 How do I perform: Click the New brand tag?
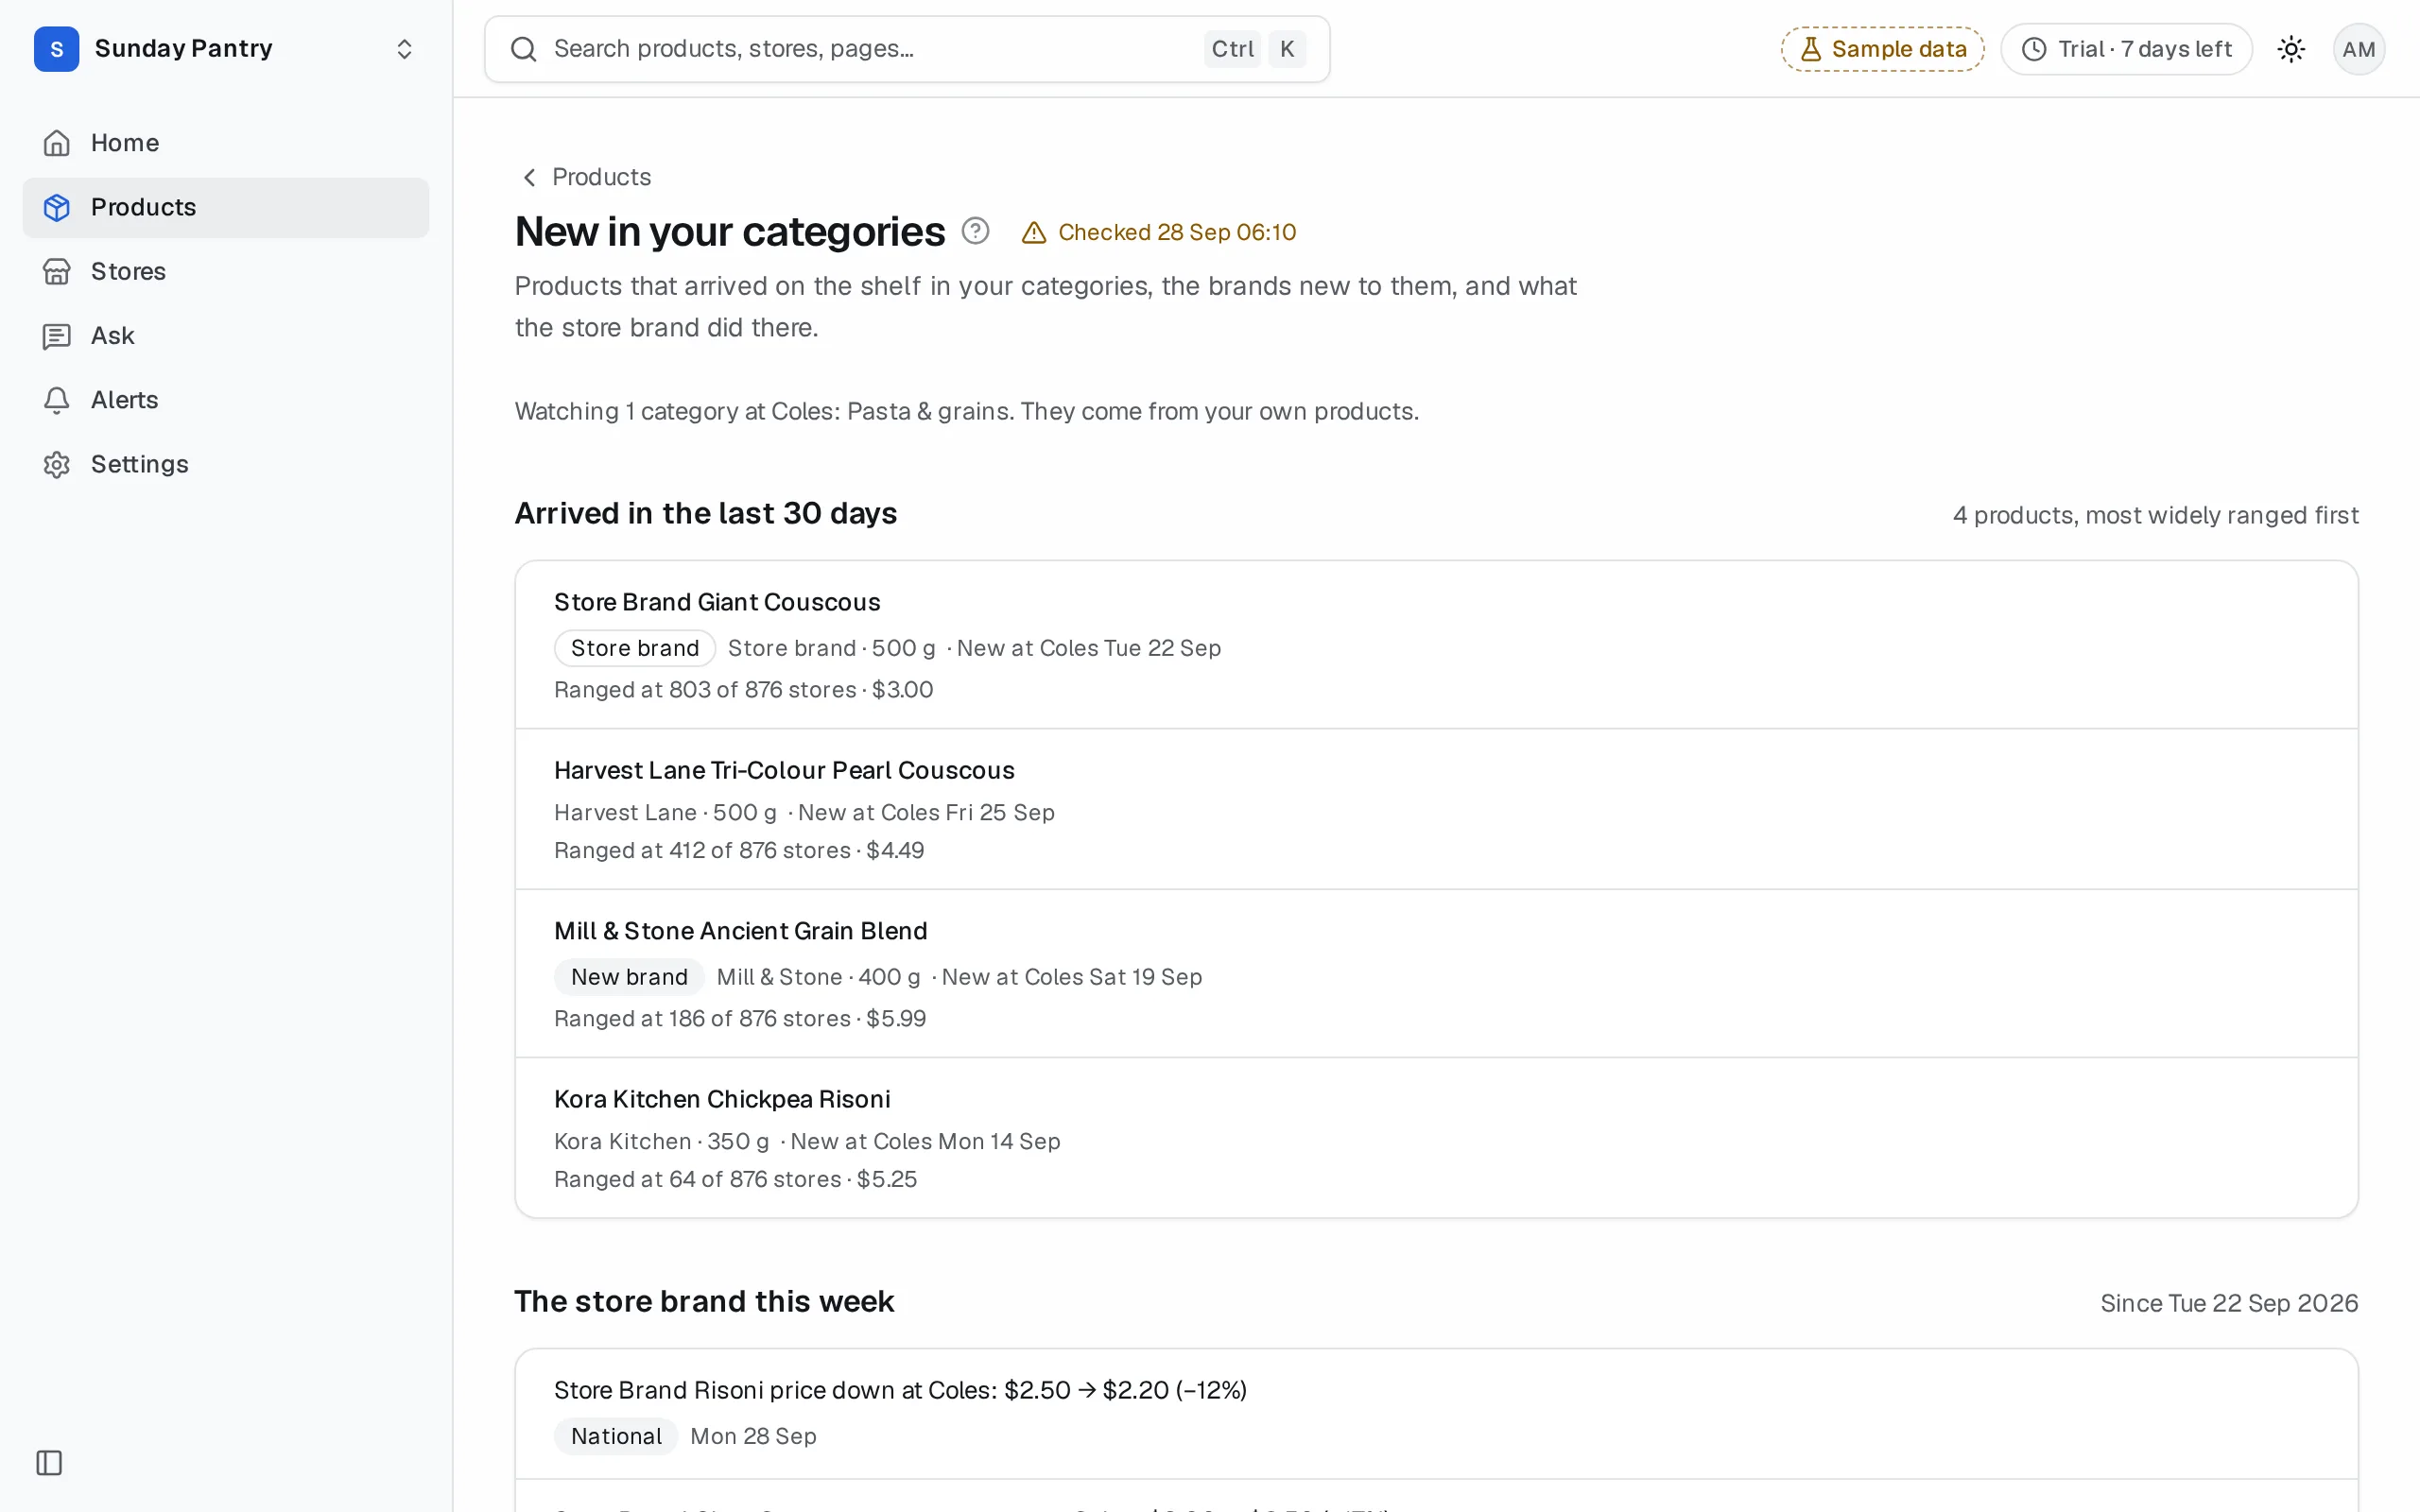click(629, 977)
